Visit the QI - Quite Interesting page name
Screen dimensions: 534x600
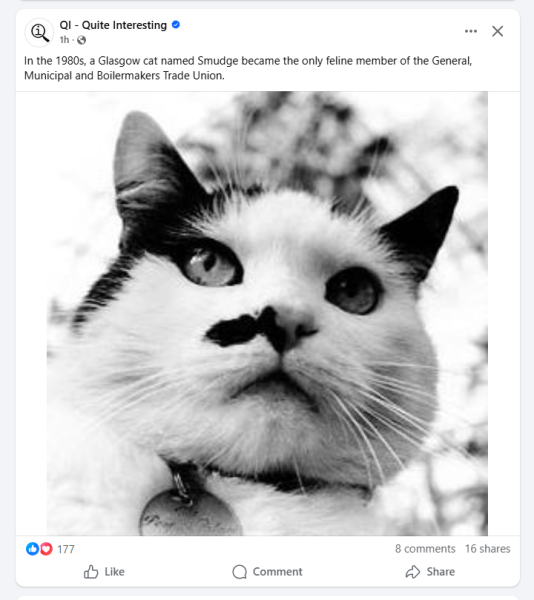click(113, 25)
